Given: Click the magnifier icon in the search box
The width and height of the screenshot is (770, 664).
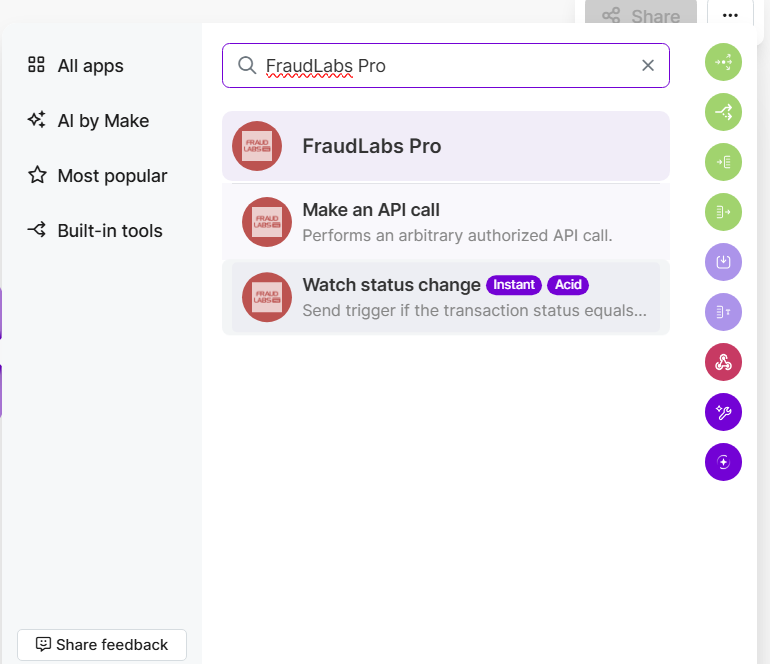Looking at the screenshot, I should coord(247,65).
